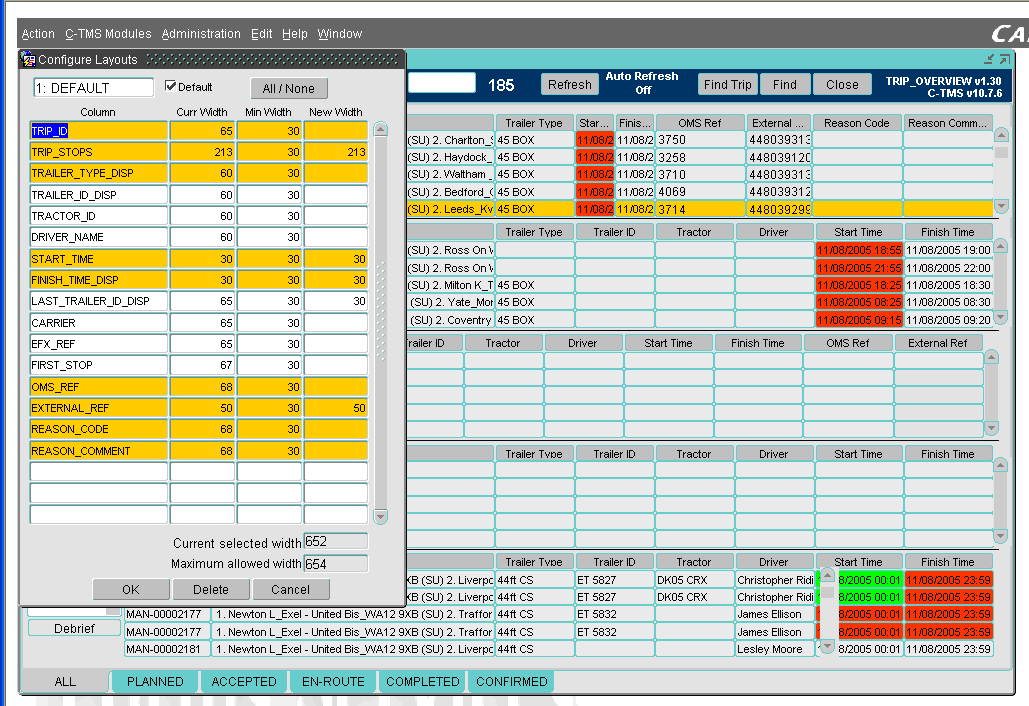
Task: Click the Find Trip button
Action: click(728, 85)
